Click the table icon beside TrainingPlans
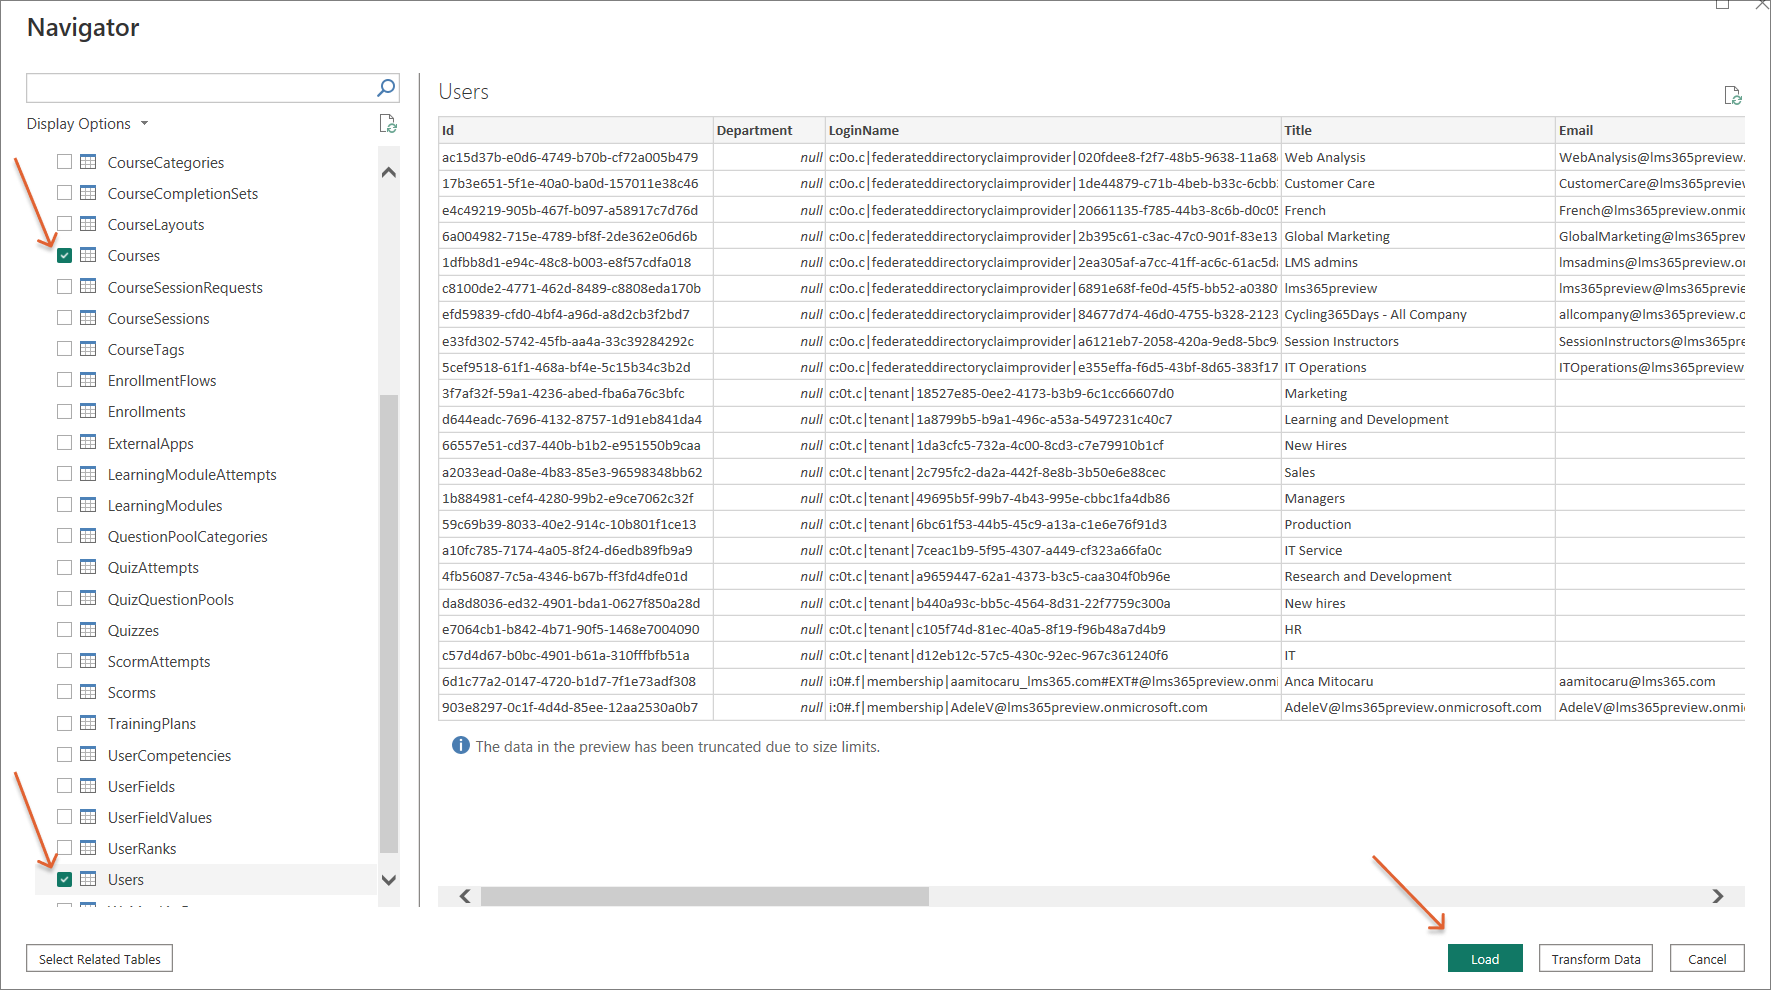The height and width of the screenshot is (990, 1771). 88,723
